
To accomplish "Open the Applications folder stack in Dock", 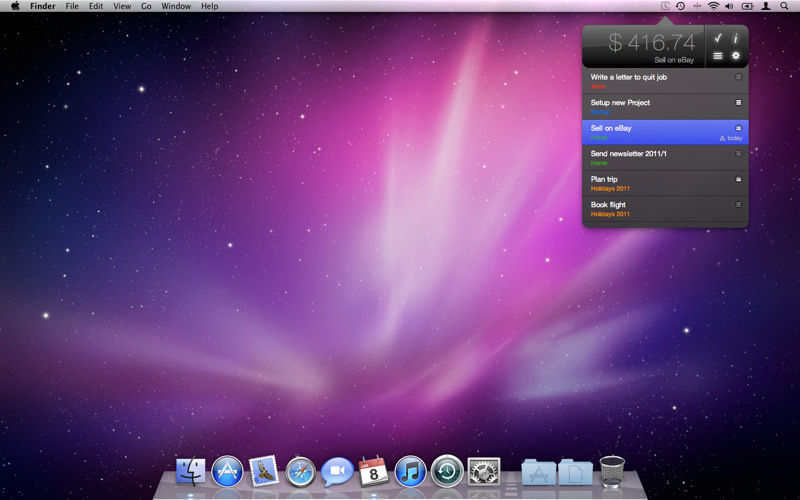I will point(539,472).
